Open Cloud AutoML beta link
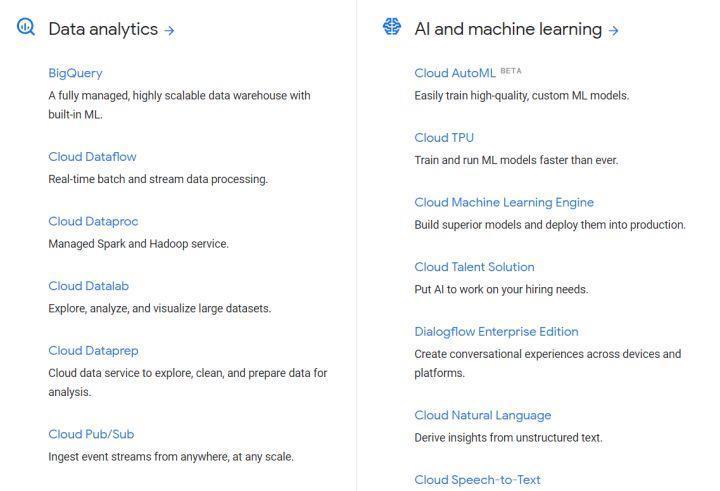 coord(455,73)
